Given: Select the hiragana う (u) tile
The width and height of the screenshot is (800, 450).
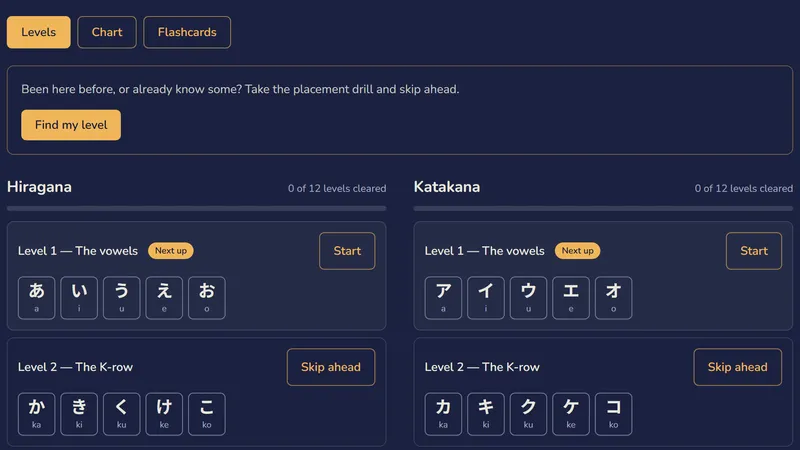Looking at the screenshot, I should click(121, 298).
